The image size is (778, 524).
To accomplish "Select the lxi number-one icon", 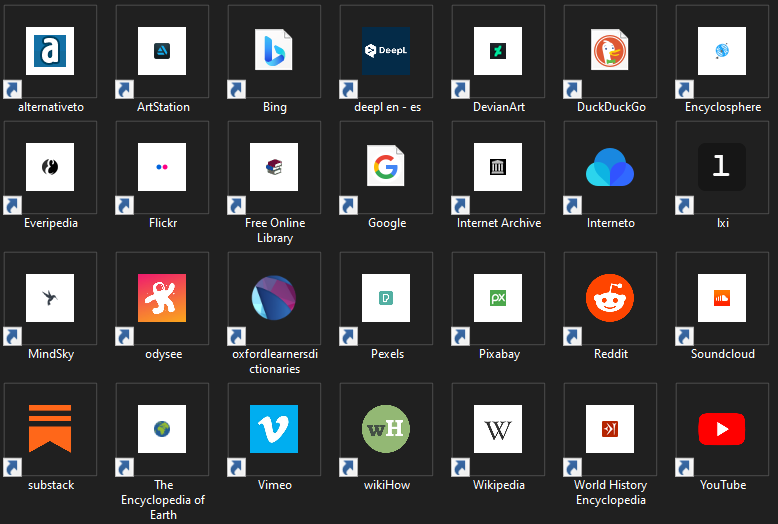I will click(722, 167).
